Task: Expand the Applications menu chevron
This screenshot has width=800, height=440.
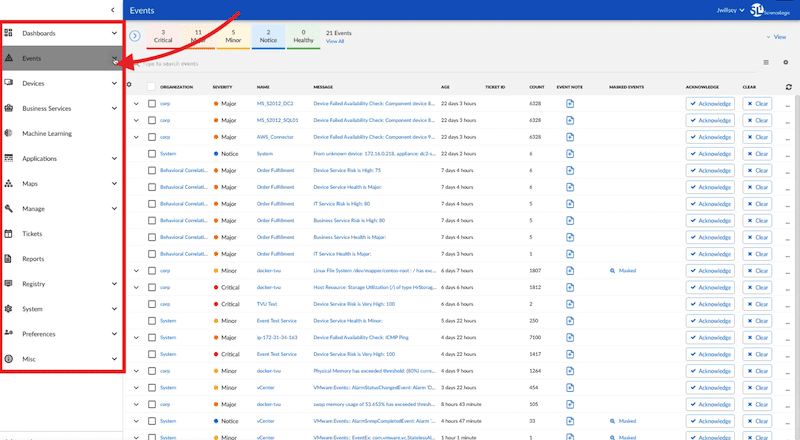Action: point(114,158)
